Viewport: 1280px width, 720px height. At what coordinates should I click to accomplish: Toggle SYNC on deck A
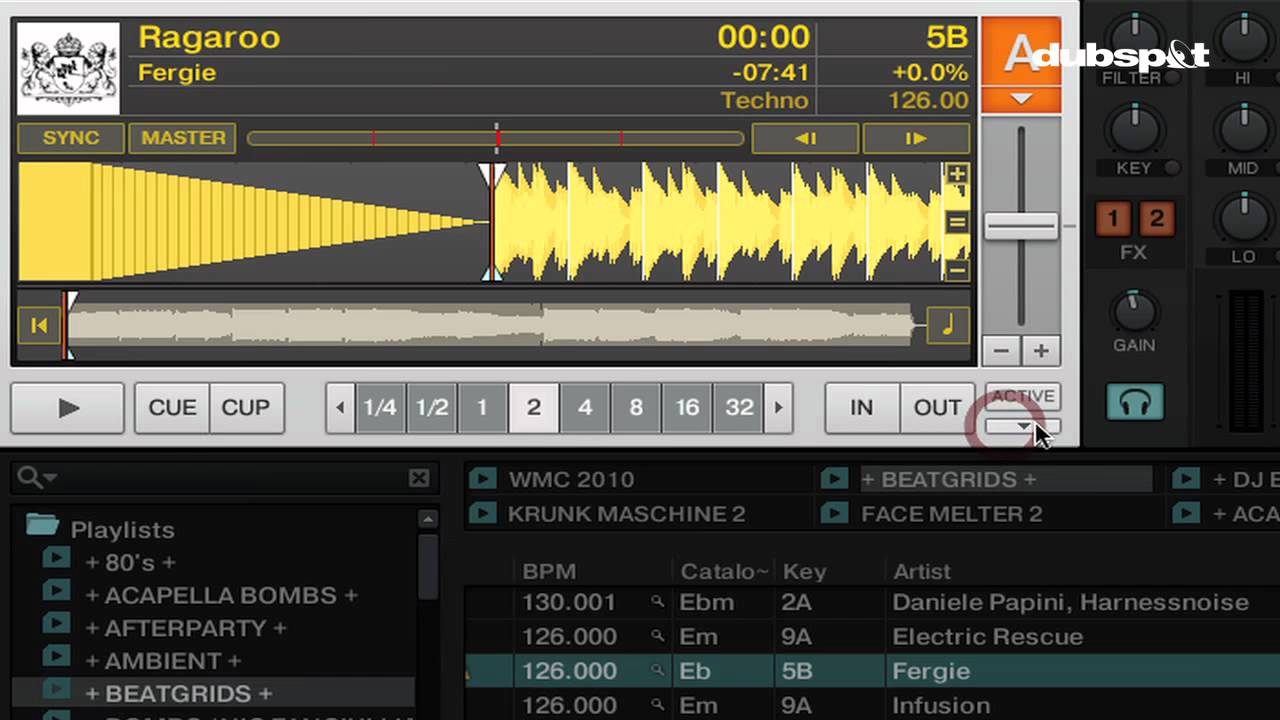71,138
